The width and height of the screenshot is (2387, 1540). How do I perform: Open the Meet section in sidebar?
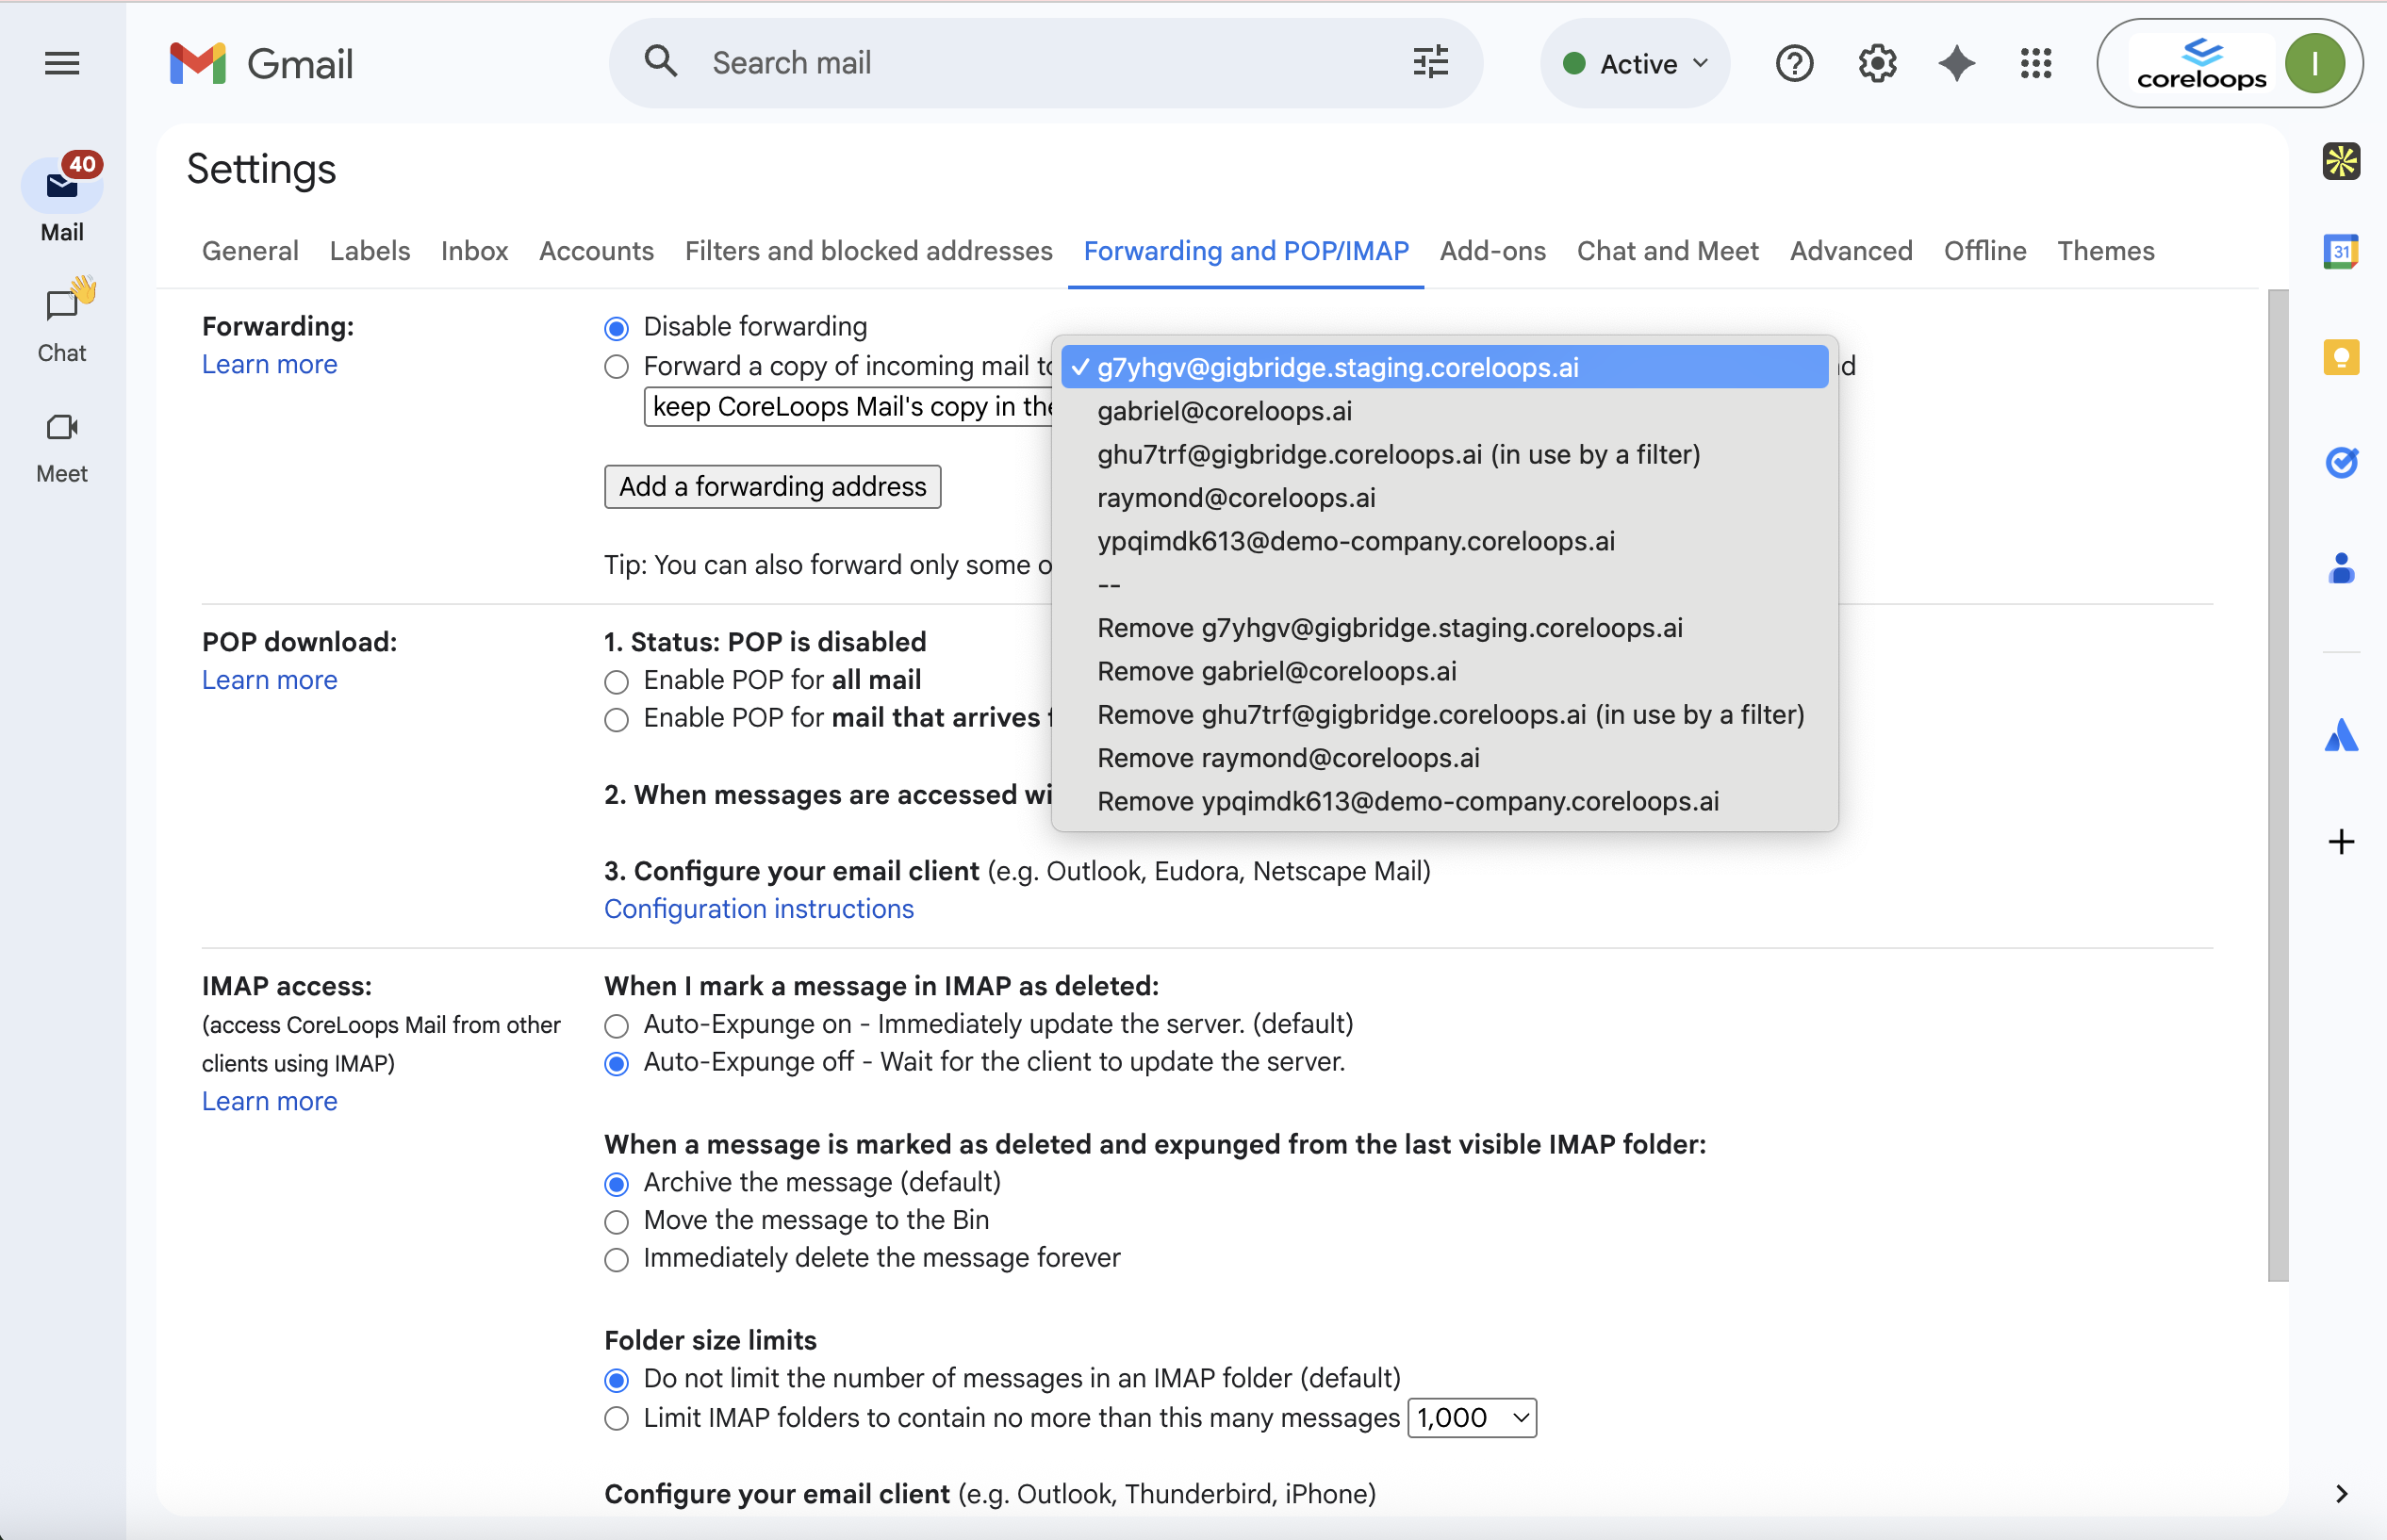click(x=62, y=446)
